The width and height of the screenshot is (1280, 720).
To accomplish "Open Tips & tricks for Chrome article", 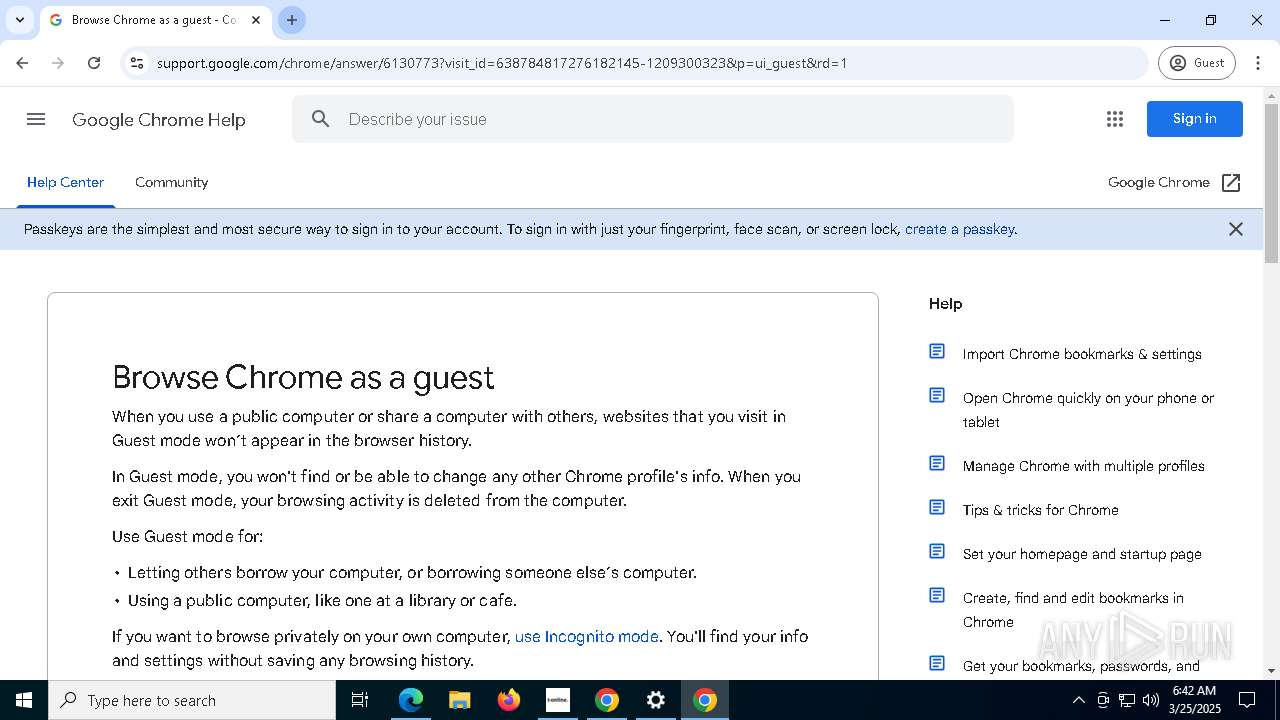I will [x=1040, y=510].
